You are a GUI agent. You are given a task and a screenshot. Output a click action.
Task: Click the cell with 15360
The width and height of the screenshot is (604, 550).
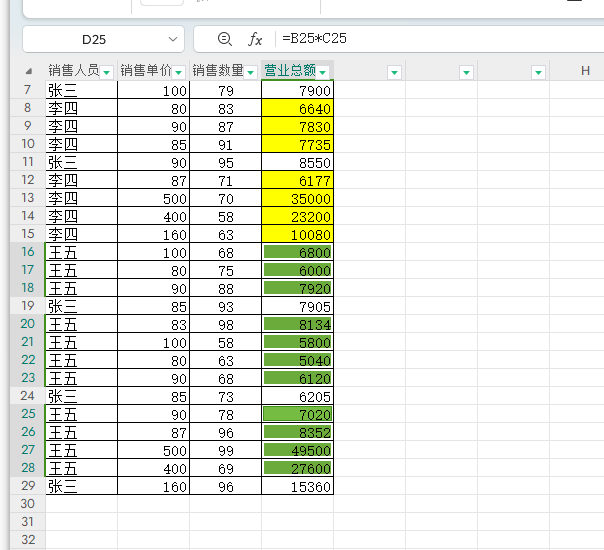pyautogui.click(x=297, y=486)
